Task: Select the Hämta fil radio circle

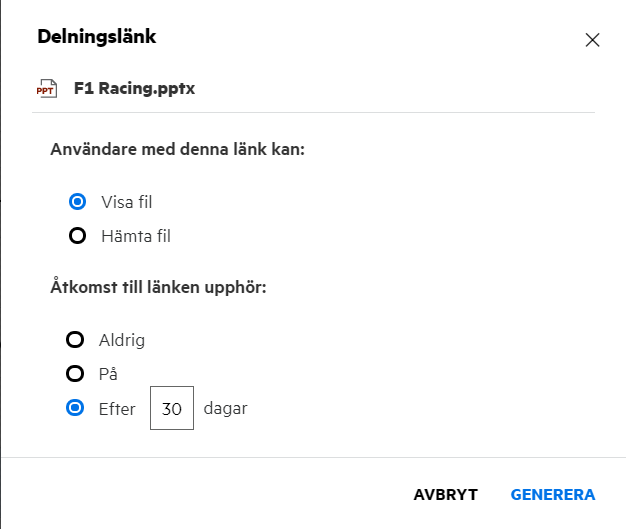Action: pos(75,237)
